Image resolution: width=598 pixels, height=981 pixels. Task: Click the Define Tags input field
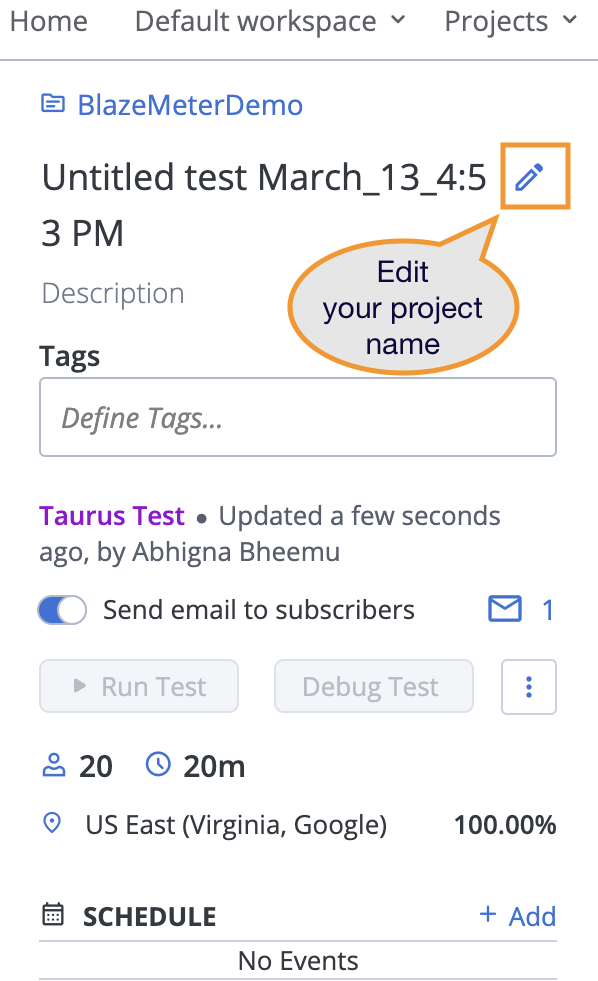point(298,416)
